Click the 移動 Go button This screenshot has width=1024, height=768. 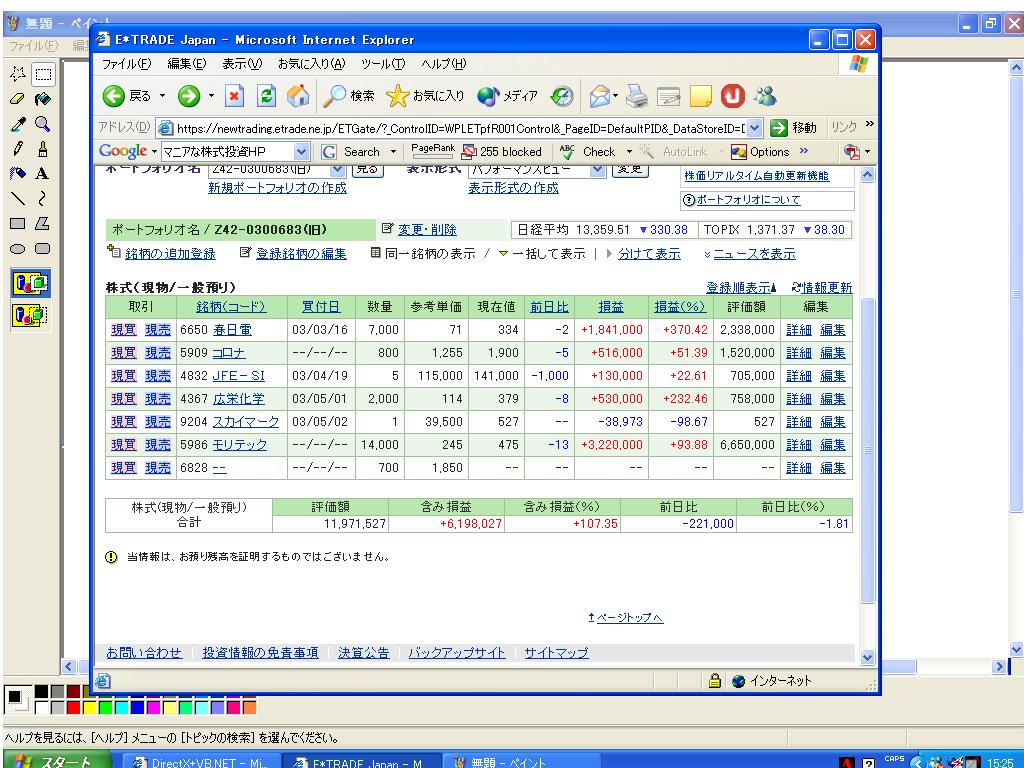(x=793, y=128)
